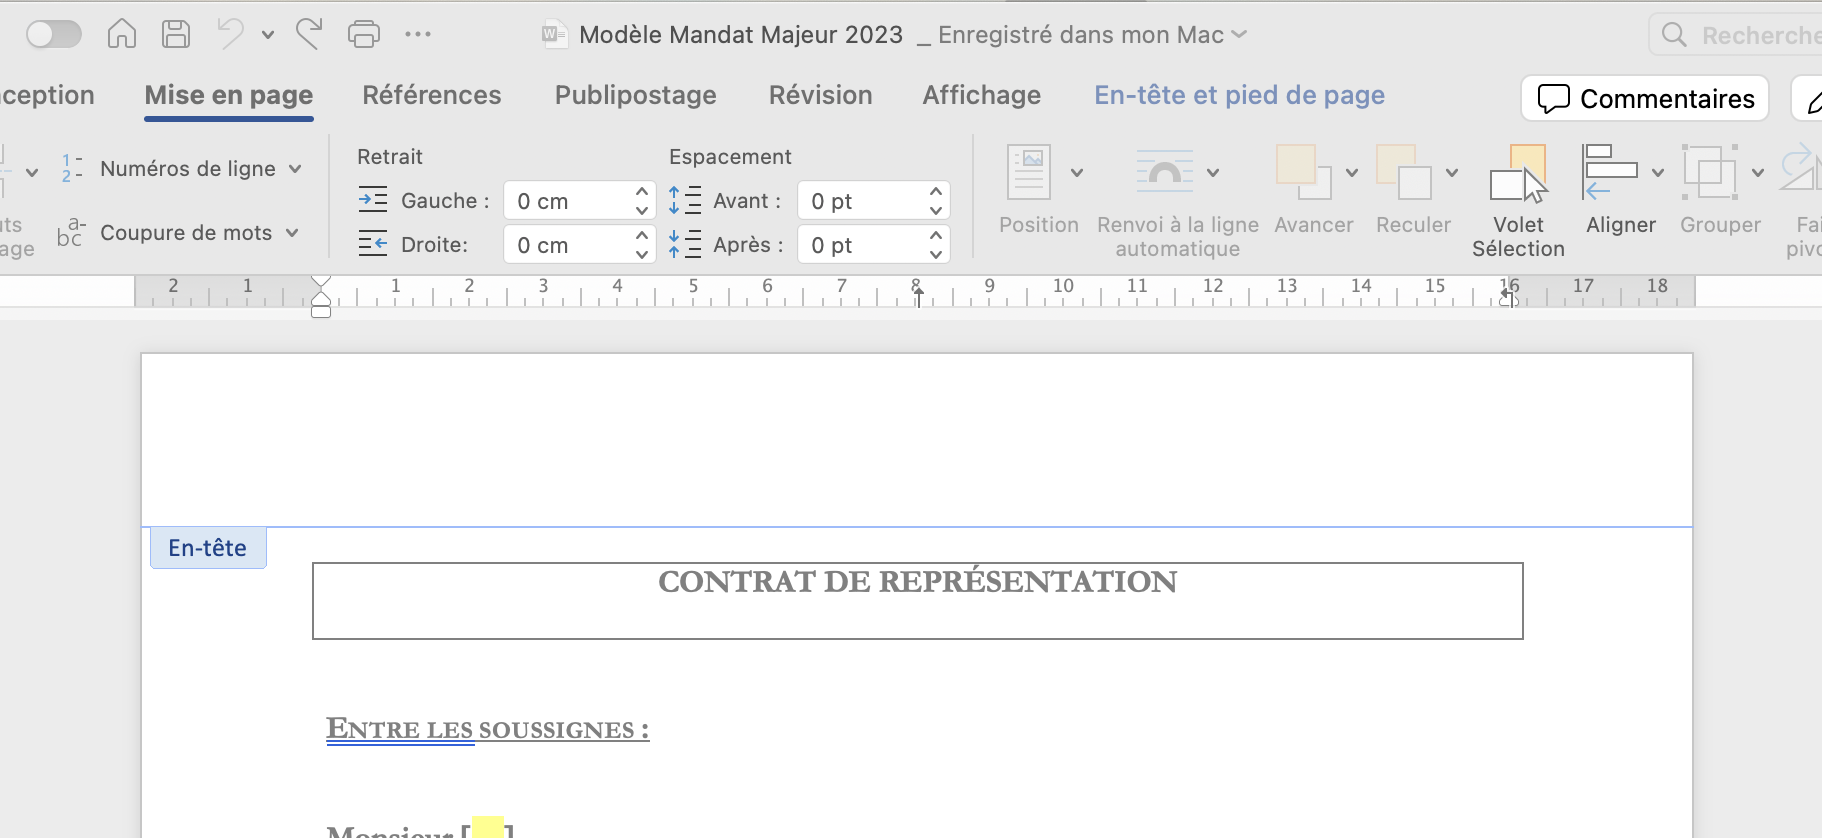Save the document with the floppy disk icon
This screenshot has width=1822, height=838.
[x=176, y=35]
